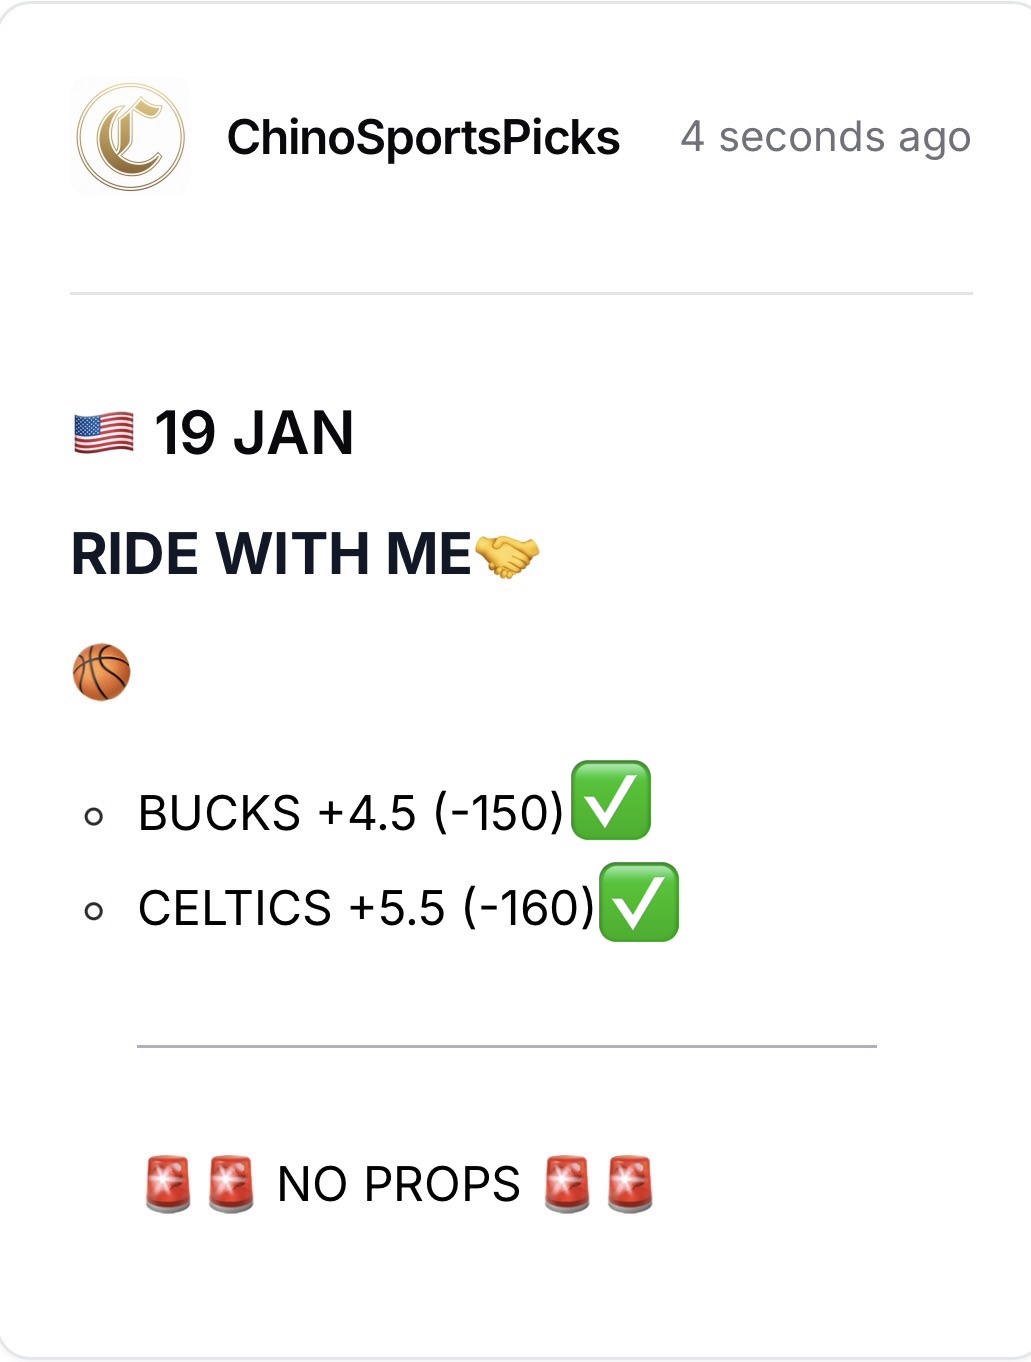Click the ChinoSportsPicks gold C avatar
Image resolution: width=1031 pixels, height=1362 pixels.
(x=130, y=137)
